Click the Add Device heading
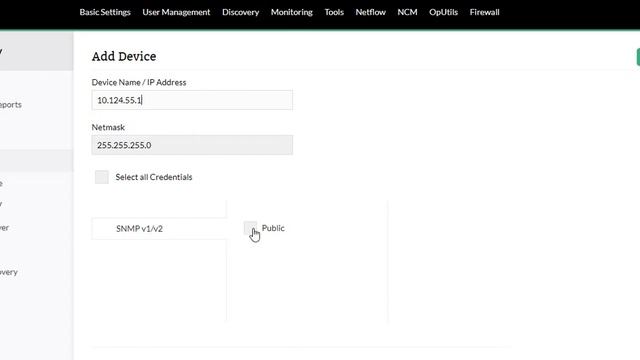The height and width of the screenshot is (360, 640). 124,56
